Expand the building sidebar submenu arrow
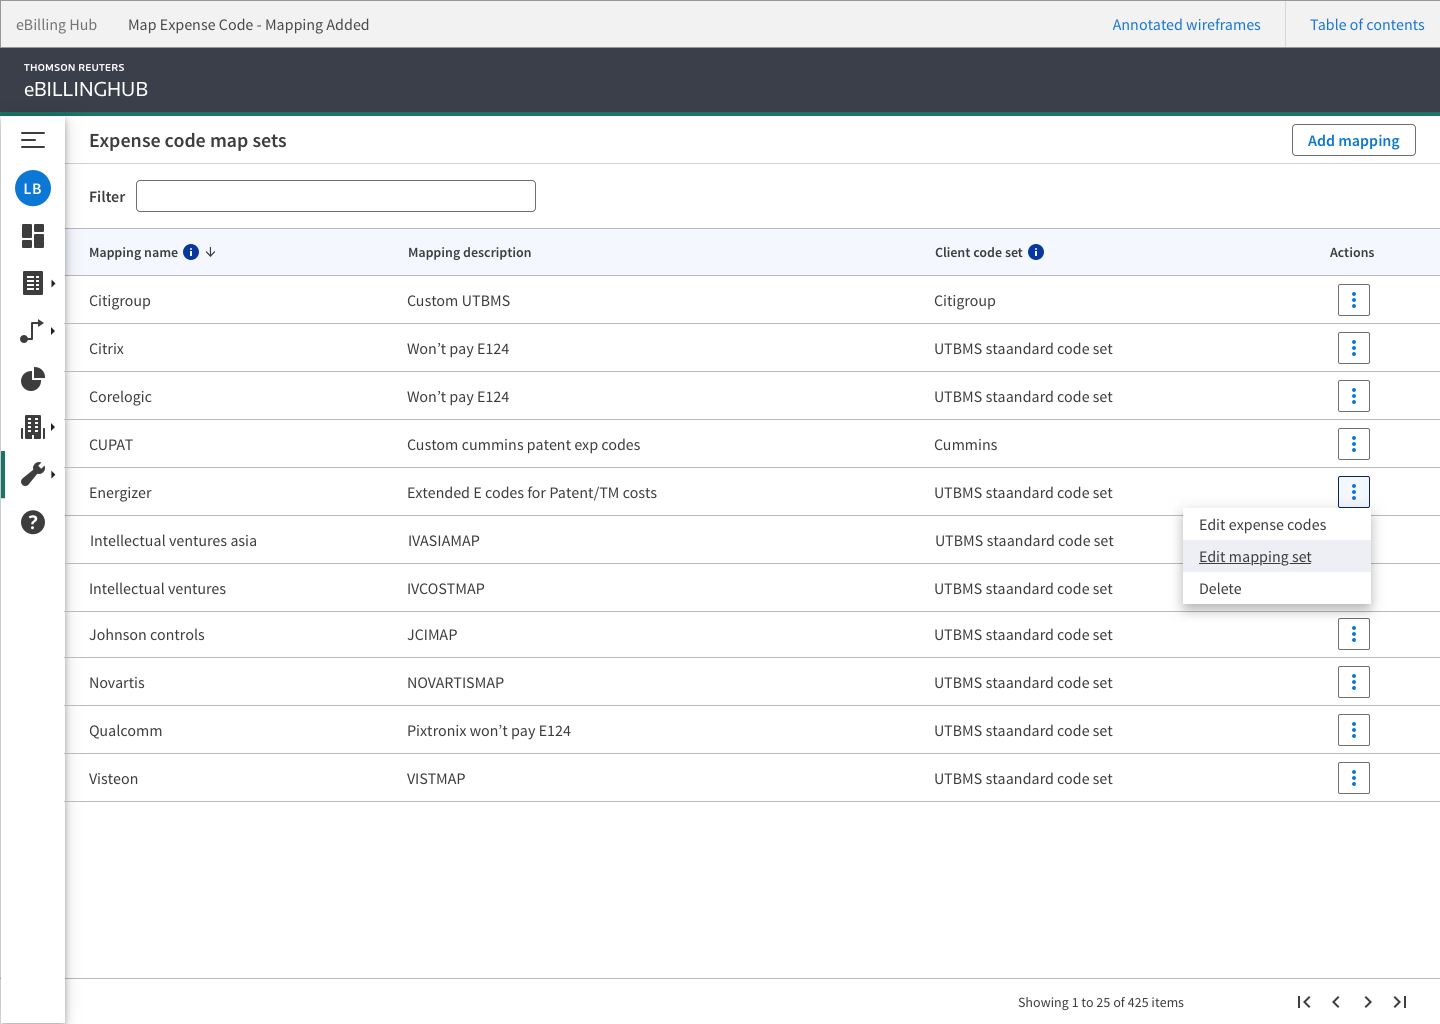 (x=52, y=427)
